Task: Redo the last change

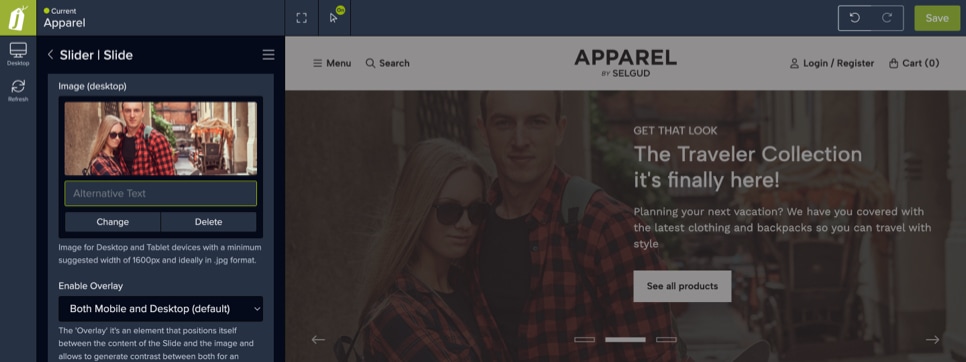Action: pyautogui.click(x=887, y=18)
